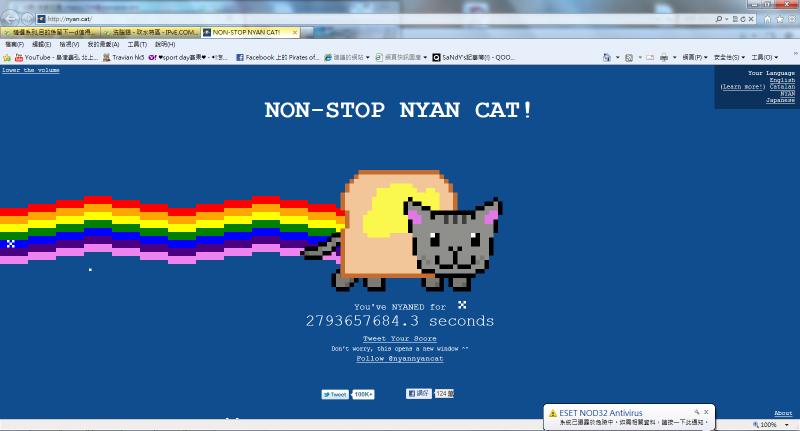
Task: Click the Nyan Cat animation image
Action: pyautogui.click(x=401, y=231)
